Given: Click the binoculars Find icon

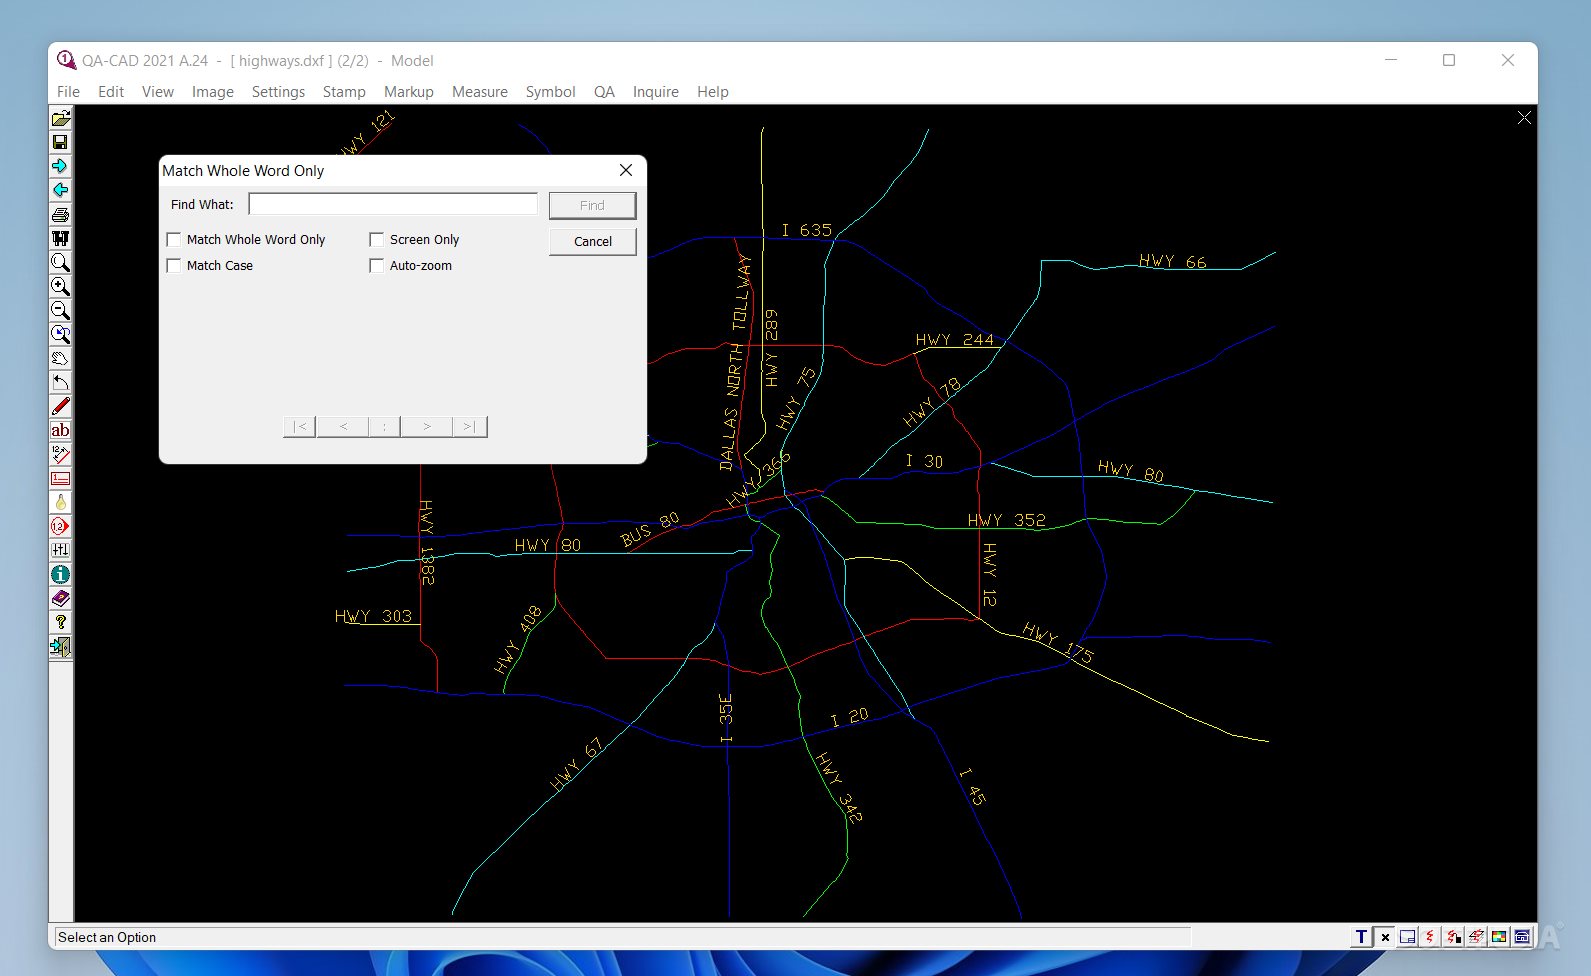Looking at the screenshot, I should click(60, 238).
